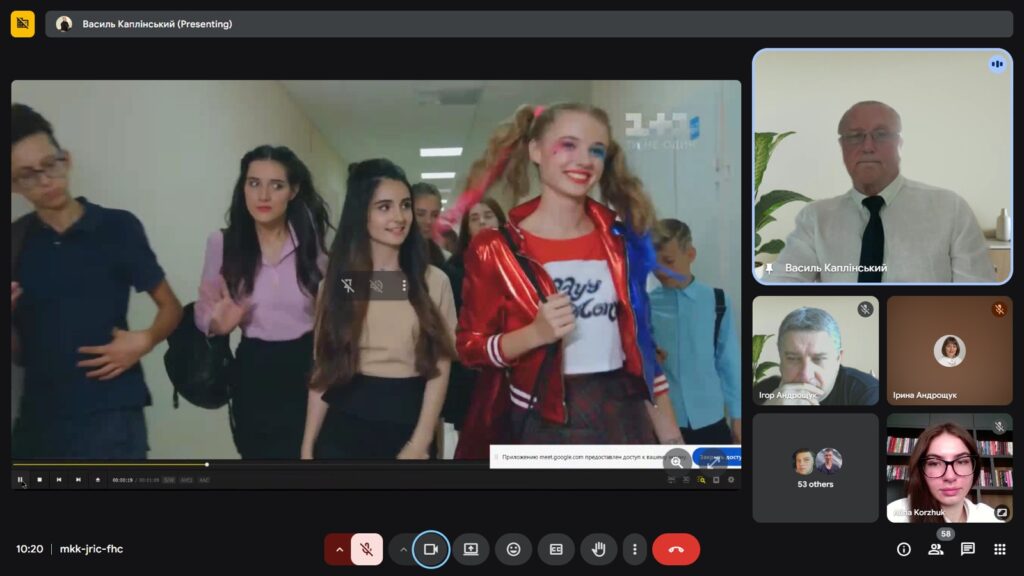Toggle the camera on or off
Viewport: 1024px width, 576px height.
pos(431,549)
